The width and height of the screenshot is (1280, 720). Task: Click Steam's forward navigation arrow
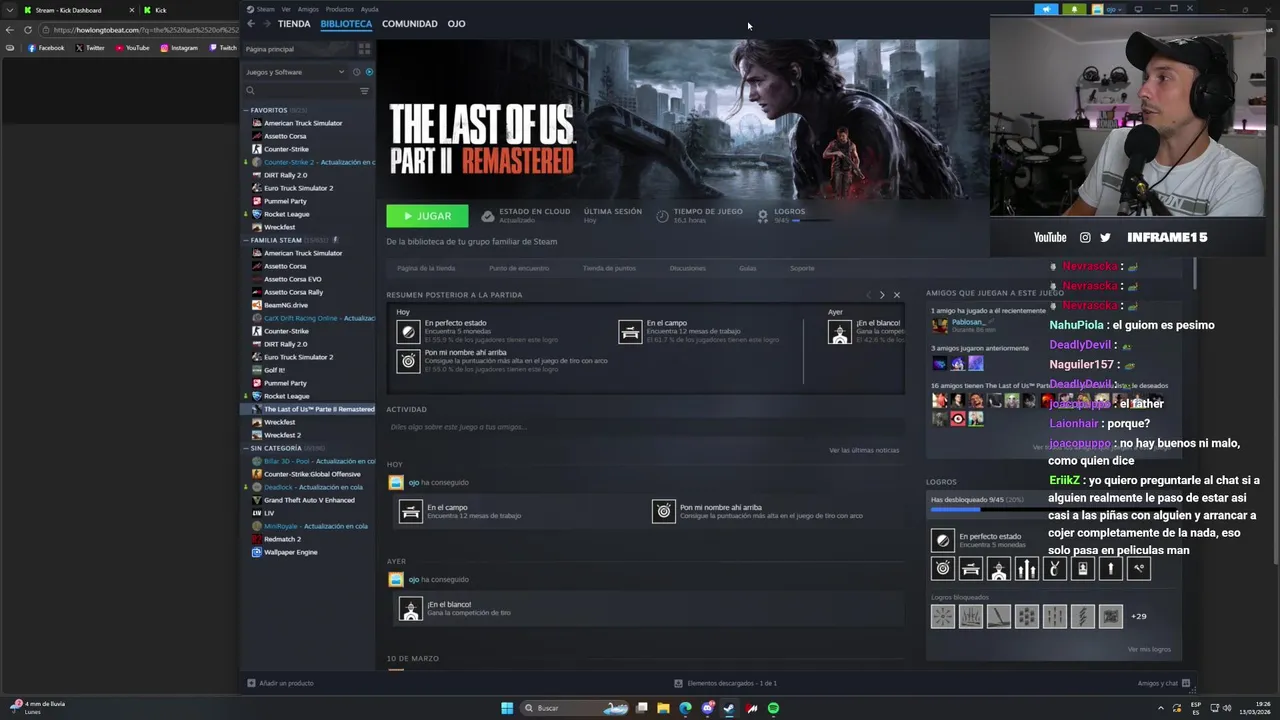coord(265,23)
